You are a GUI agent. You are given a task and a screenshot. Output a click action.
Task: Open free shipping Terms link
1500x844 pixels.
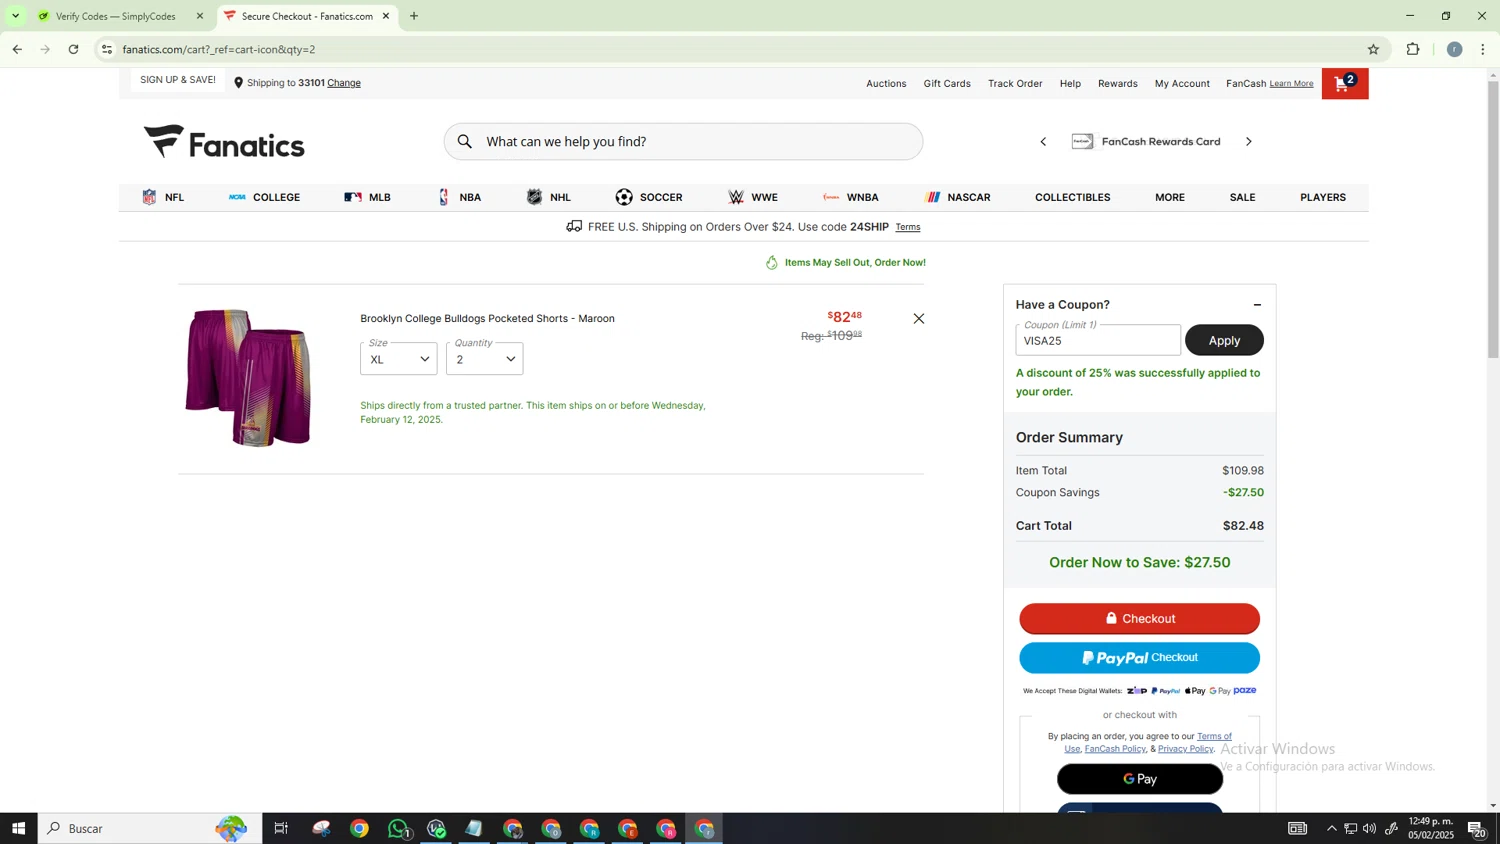(908, 228)
